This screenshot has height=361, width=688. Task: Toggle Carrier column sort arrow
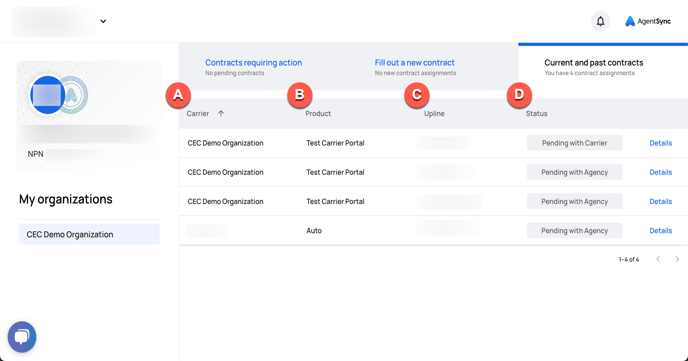[x=221, y=113]
